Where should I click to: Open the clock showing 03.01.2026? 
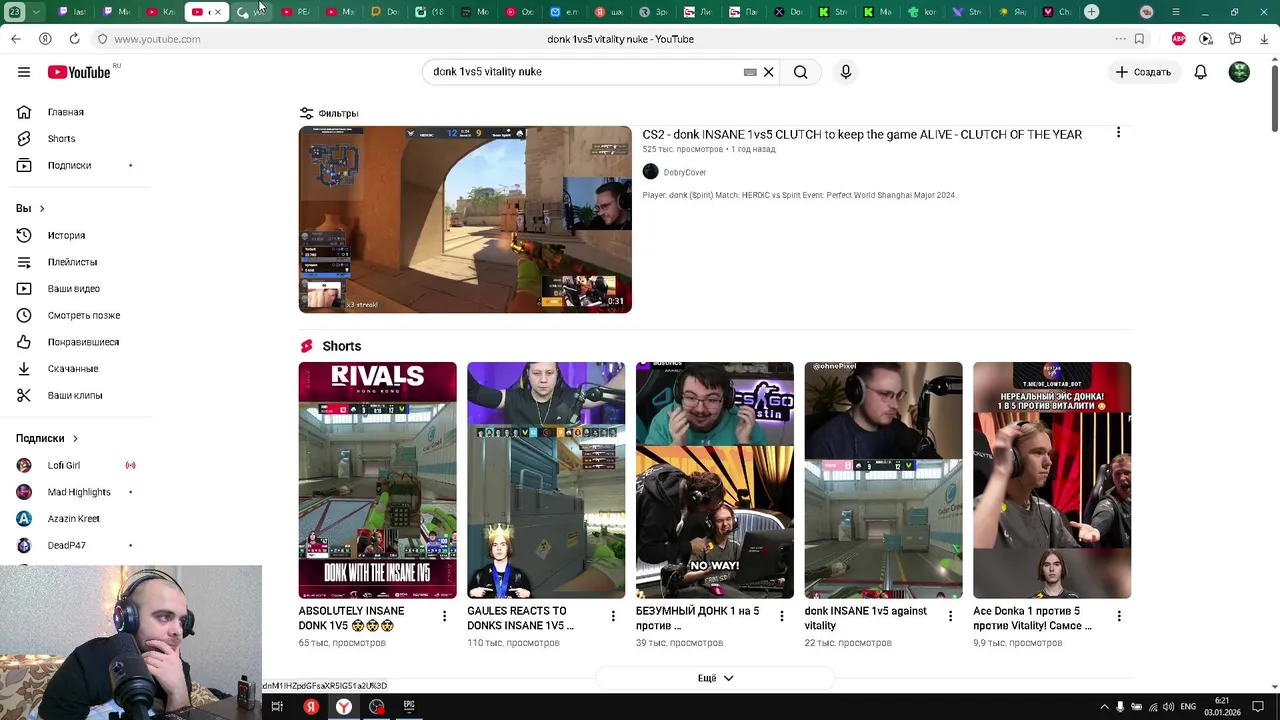tap(1222, 706)
